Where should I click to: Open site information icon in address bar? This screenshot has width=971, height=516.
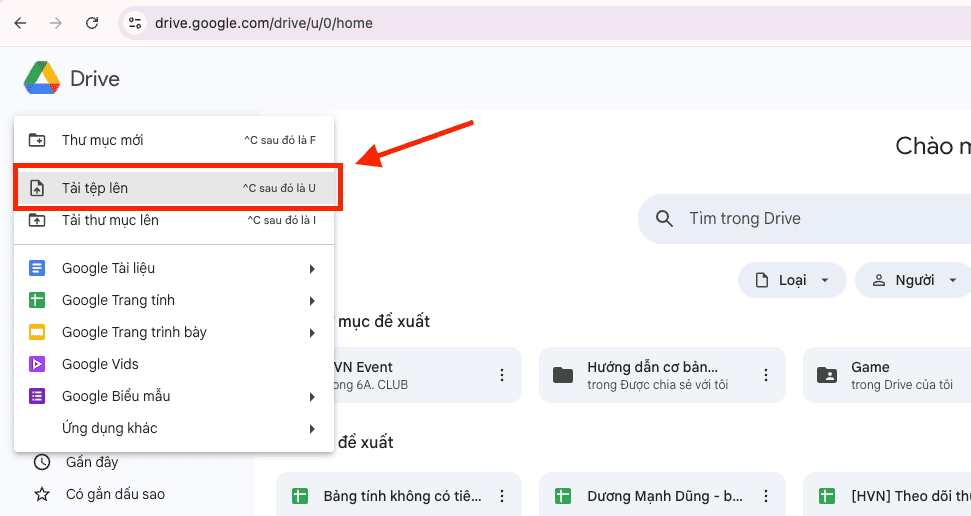pyautogui.click(x=135, y=23)
